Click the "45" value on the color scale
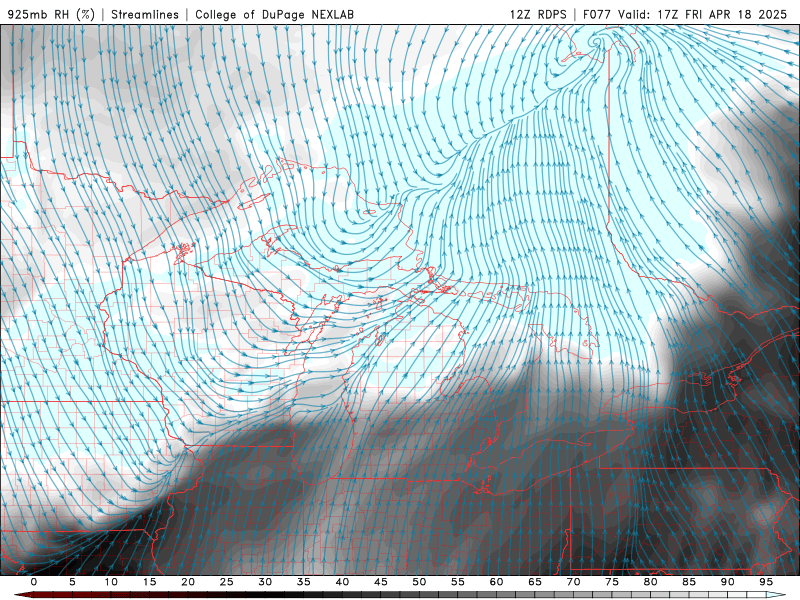The height and width of the screenshot is (600, 800). coord(381,582)
